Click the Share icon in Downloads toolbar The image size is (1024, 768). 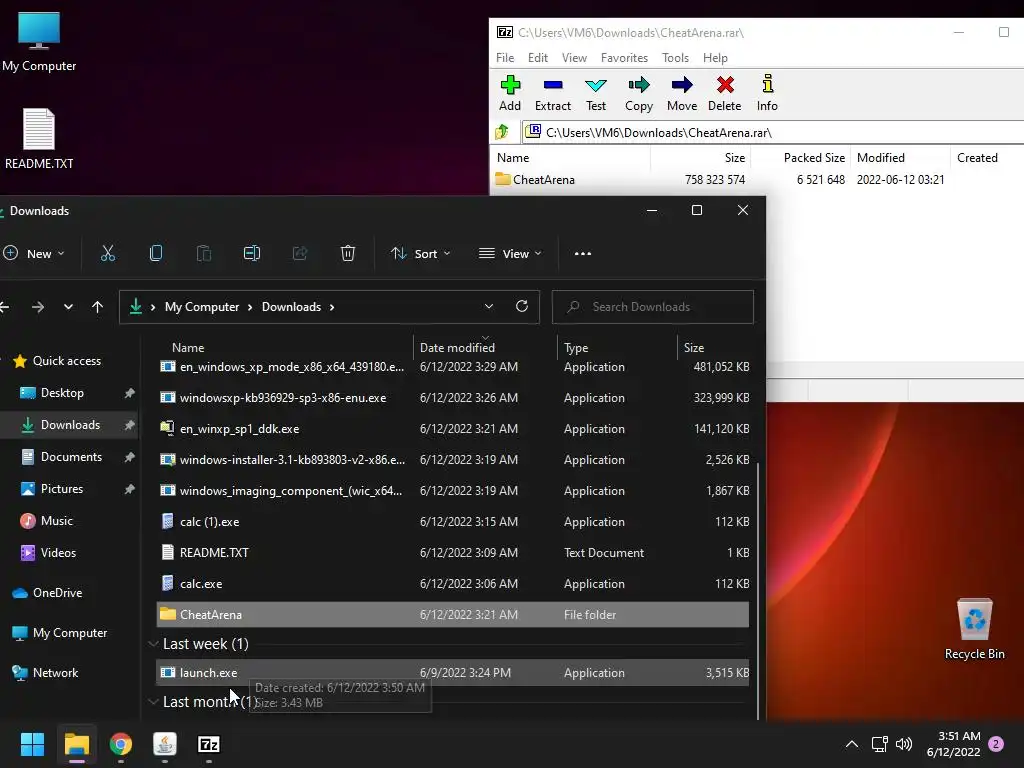(x=300, y=253)
